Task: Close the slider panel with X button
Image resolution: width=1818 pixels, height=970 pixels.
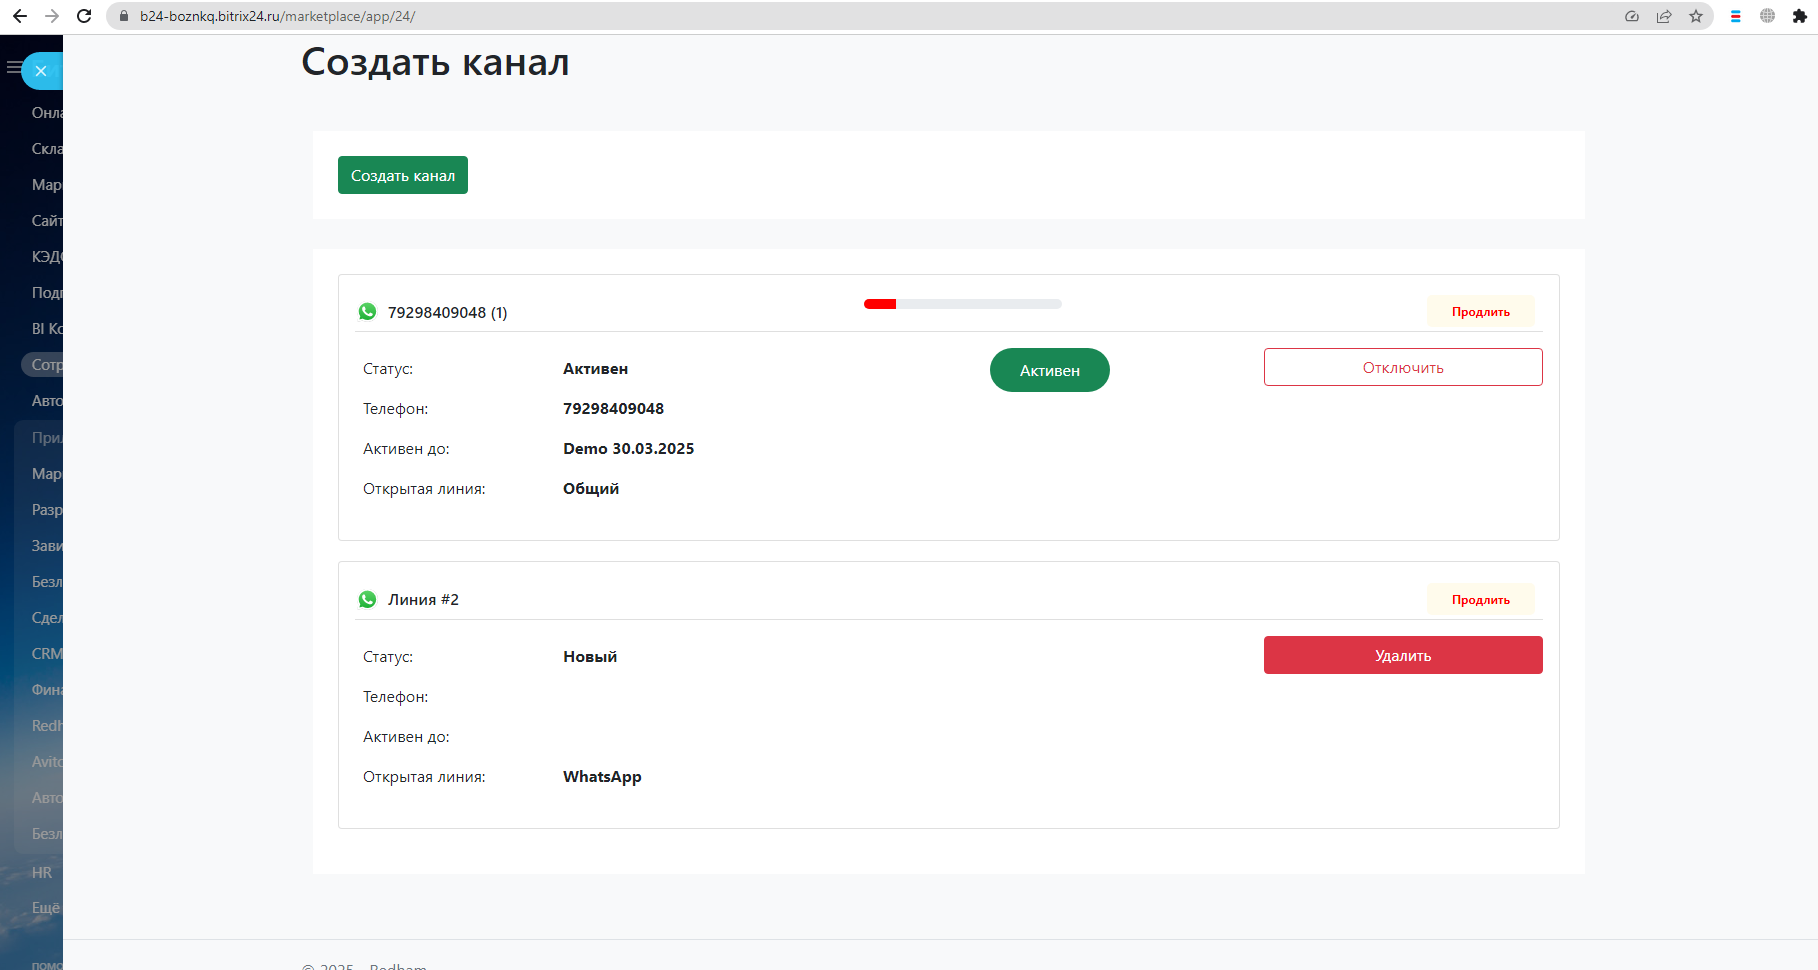Action: click(x=41, y=71)
